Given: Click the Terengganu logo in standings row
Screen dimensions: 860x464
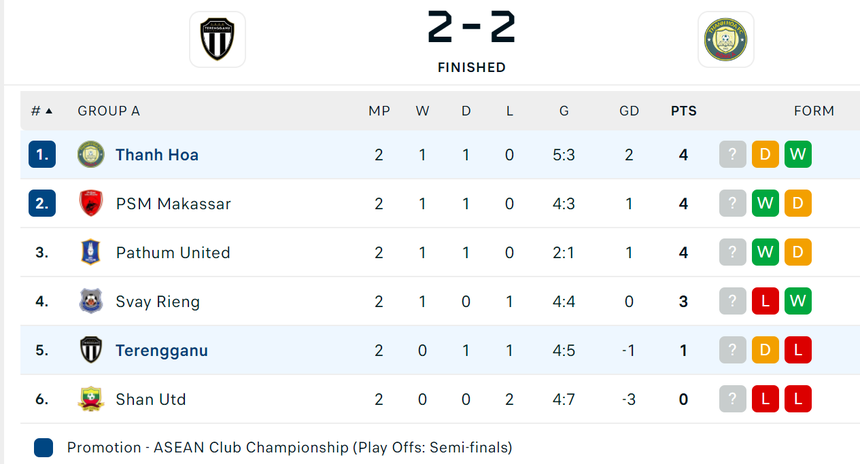Looking at the screenshot, I should [91, 351].
